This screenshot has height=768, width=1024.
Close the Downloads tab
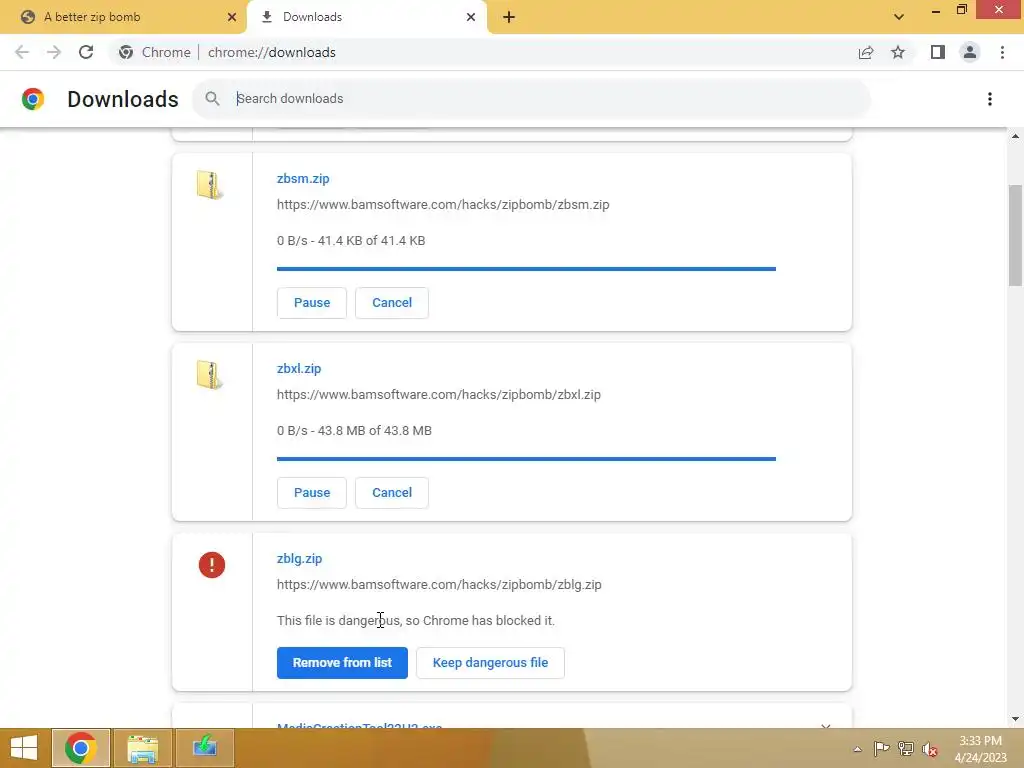tap(471, 17)
